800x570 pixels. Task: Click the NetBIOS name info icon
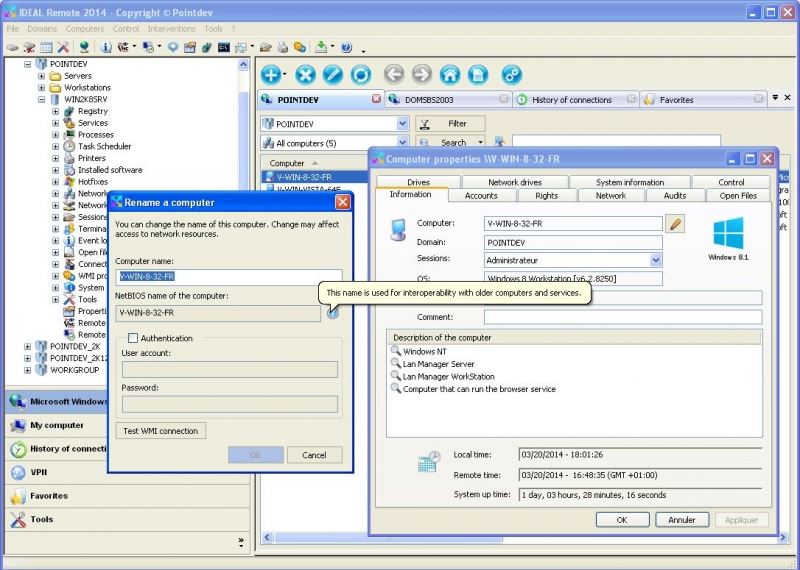point(332,312)
